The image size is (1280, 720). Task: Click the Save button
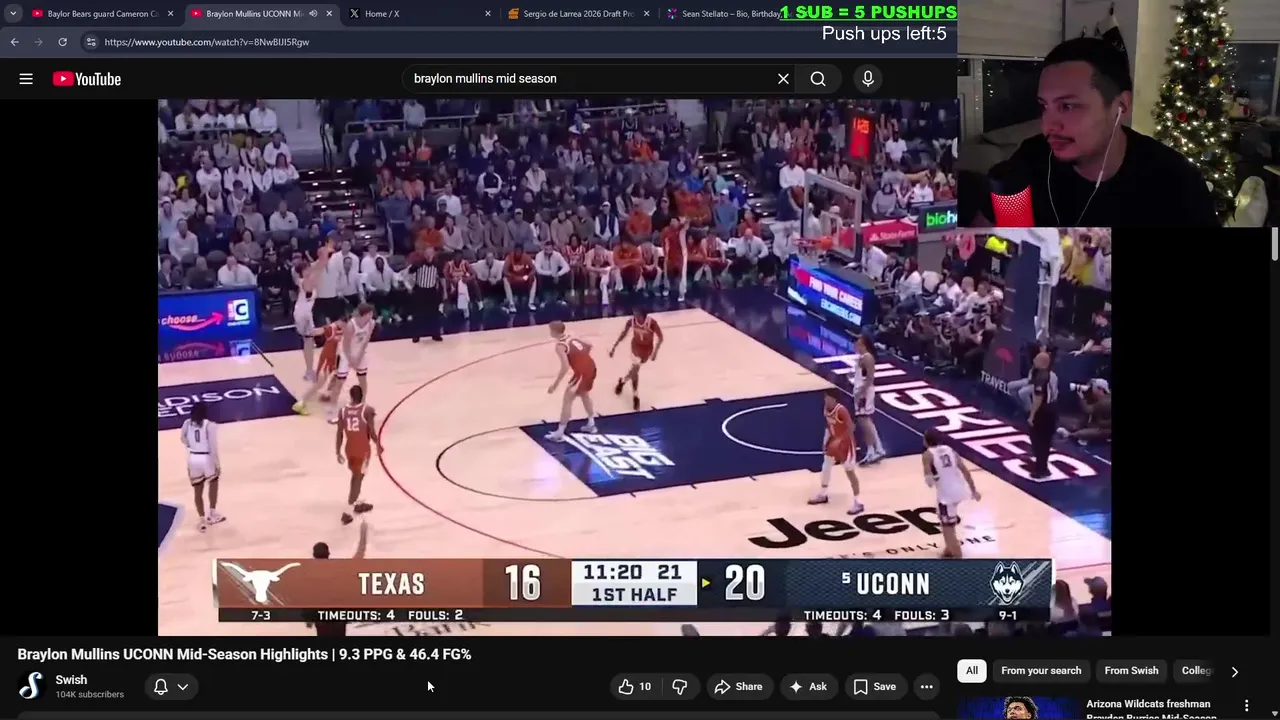click(x=874, y=686)
